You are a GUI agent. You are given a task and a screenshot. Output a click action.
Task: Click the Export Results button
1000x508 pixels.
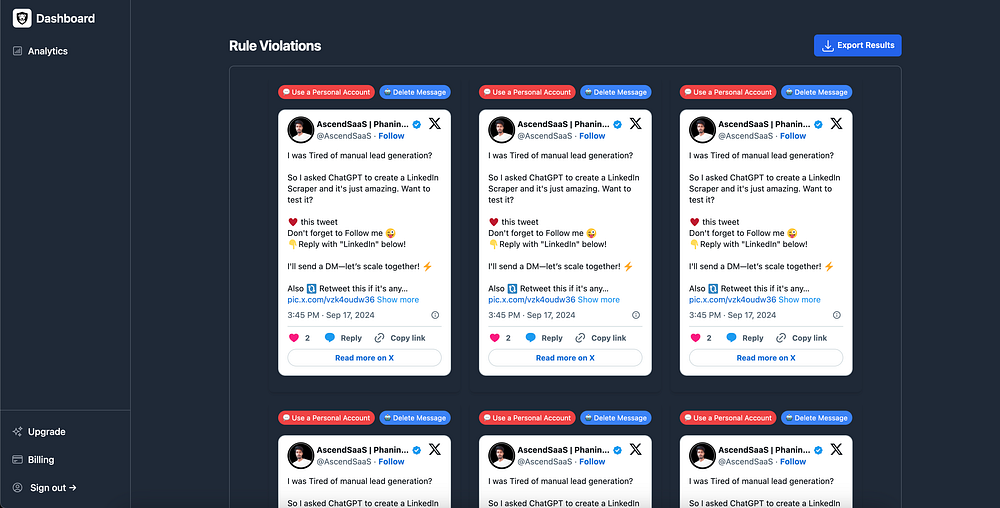[x=857, y=45]
